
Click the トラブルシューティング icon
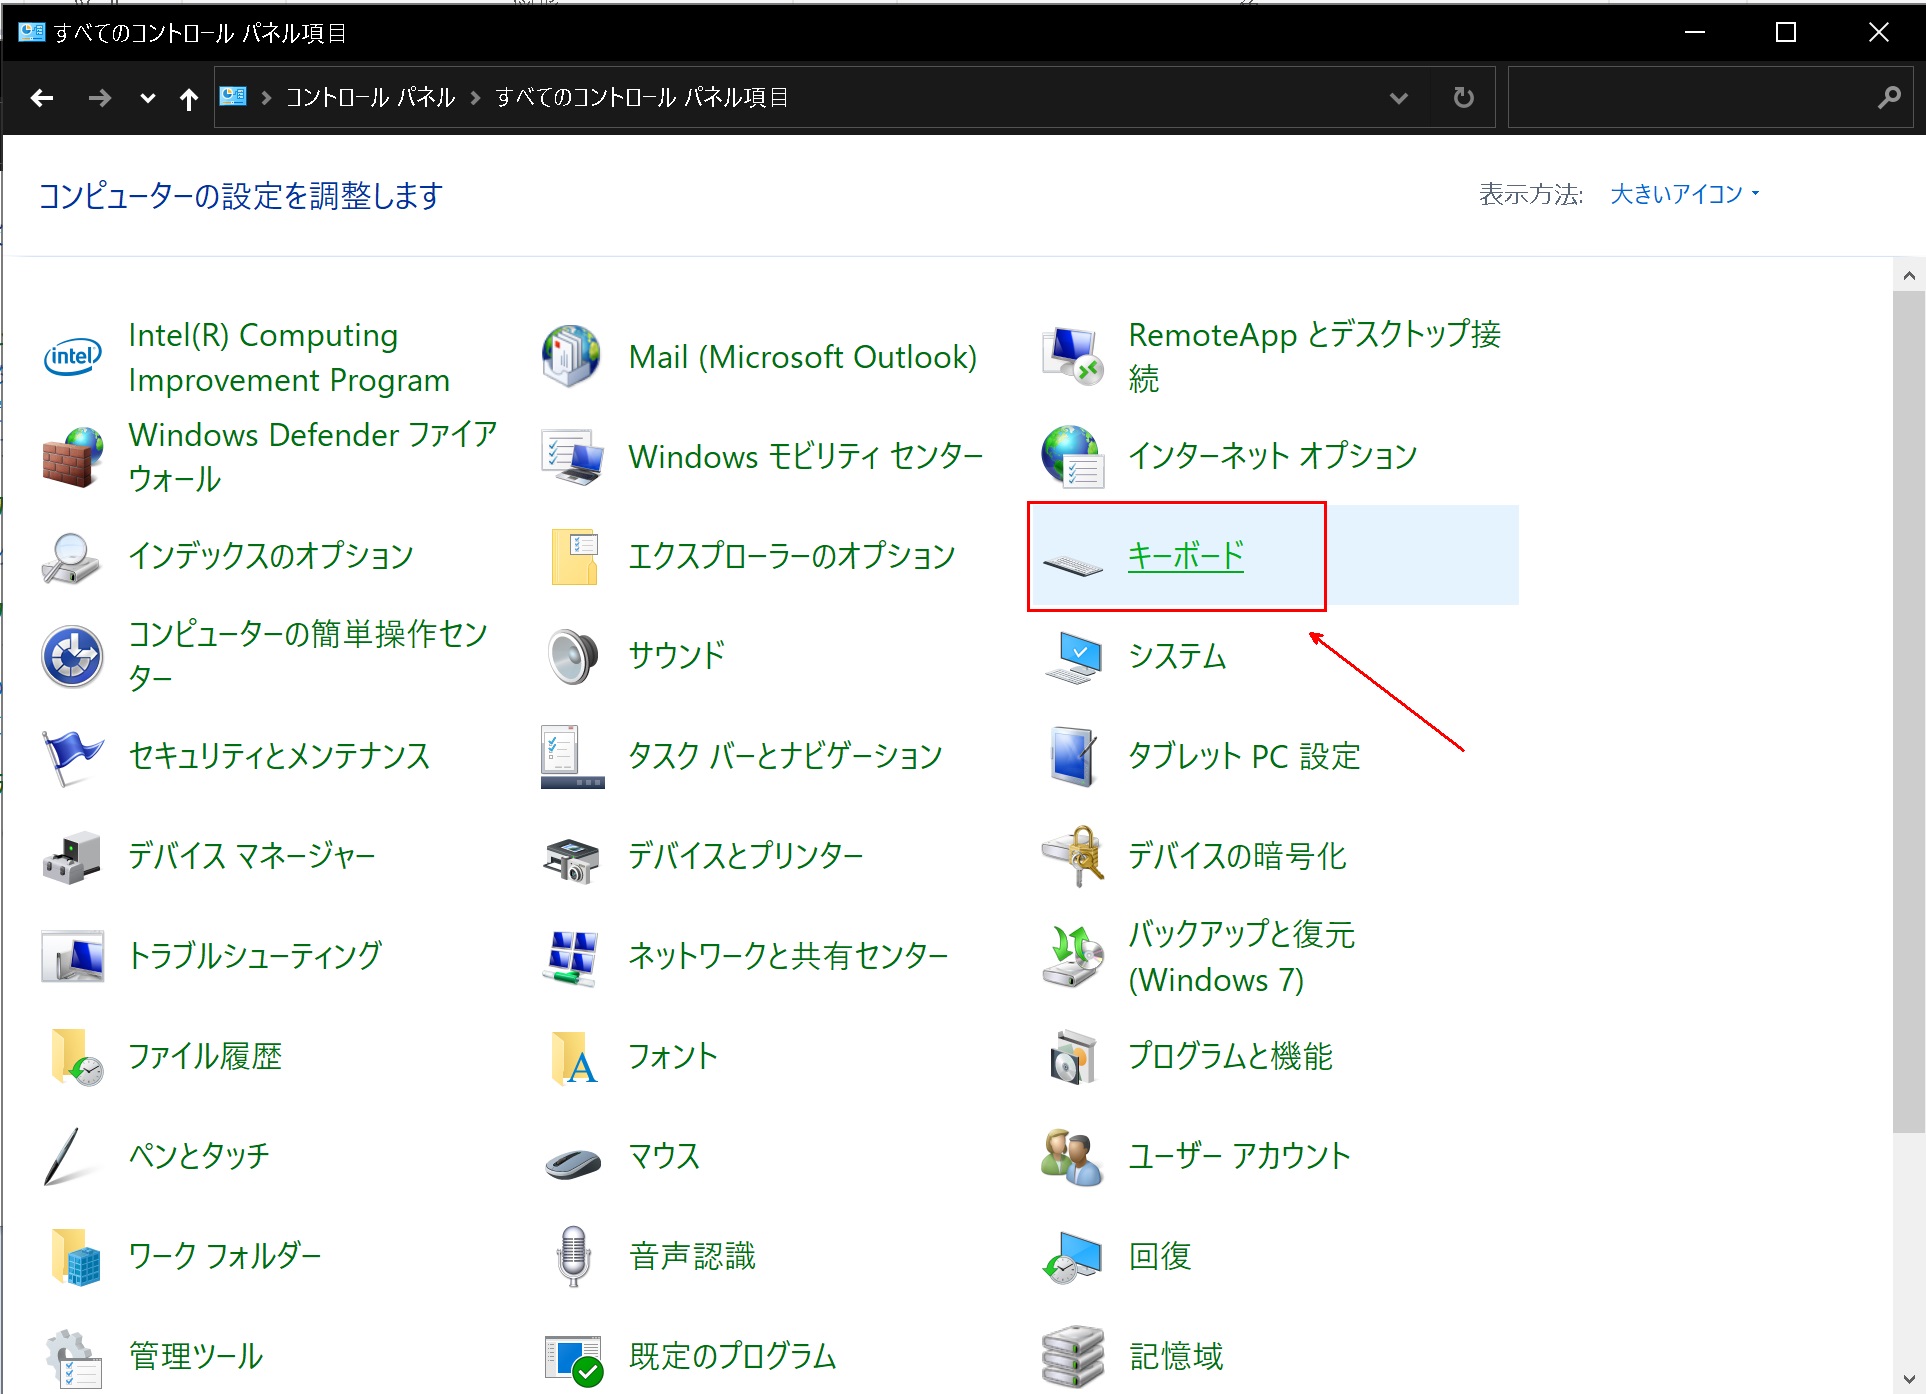(72, 957)
